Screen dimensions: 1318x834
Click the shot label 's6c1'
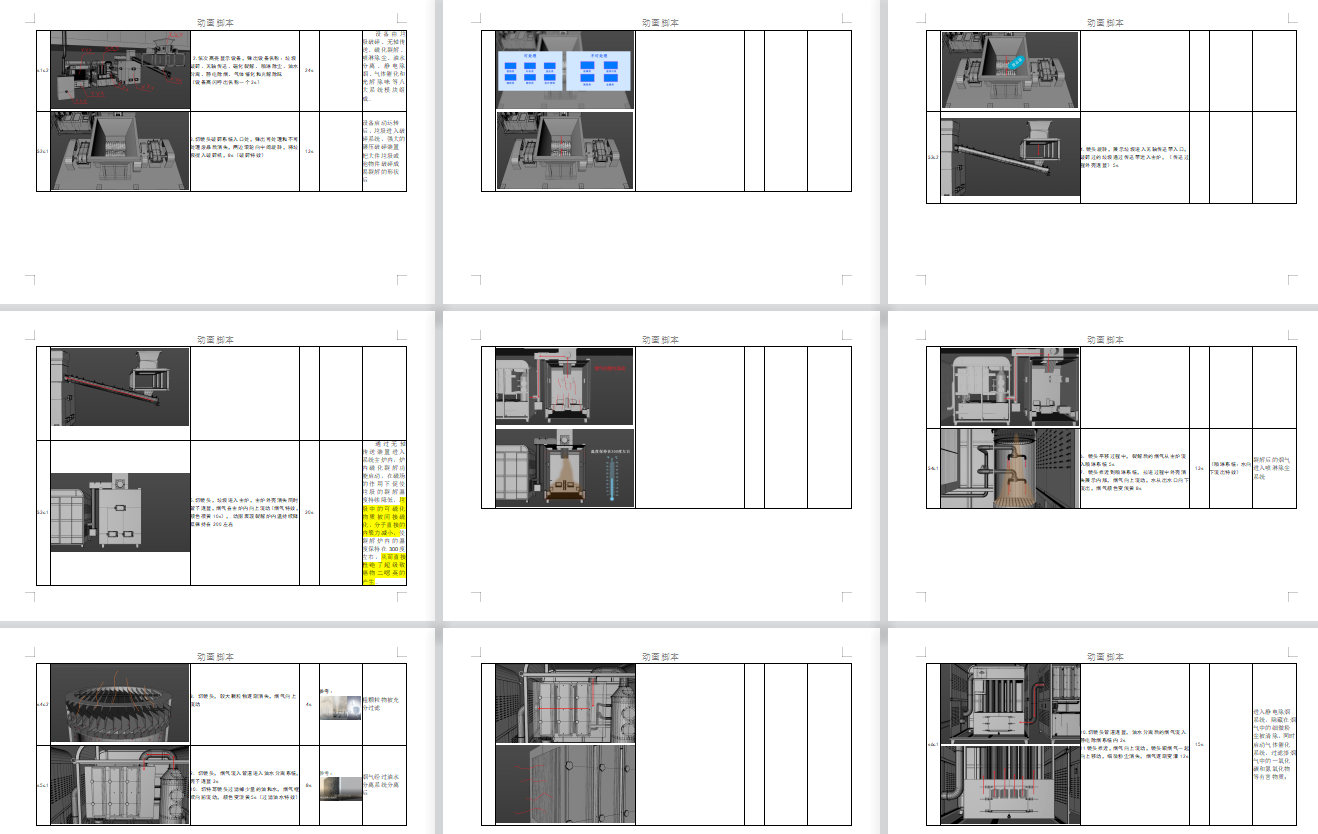[933, 745]
